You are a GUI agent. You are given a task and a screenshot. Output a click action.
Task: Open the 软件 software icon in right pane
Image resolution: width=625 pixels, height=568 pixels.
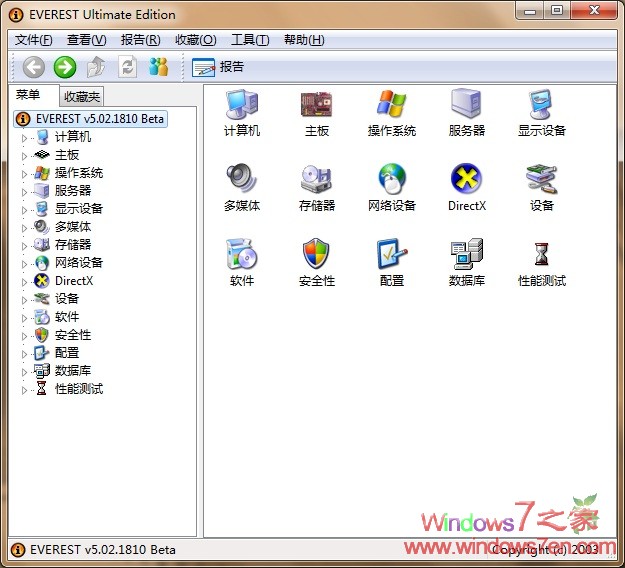click(242, 254)
